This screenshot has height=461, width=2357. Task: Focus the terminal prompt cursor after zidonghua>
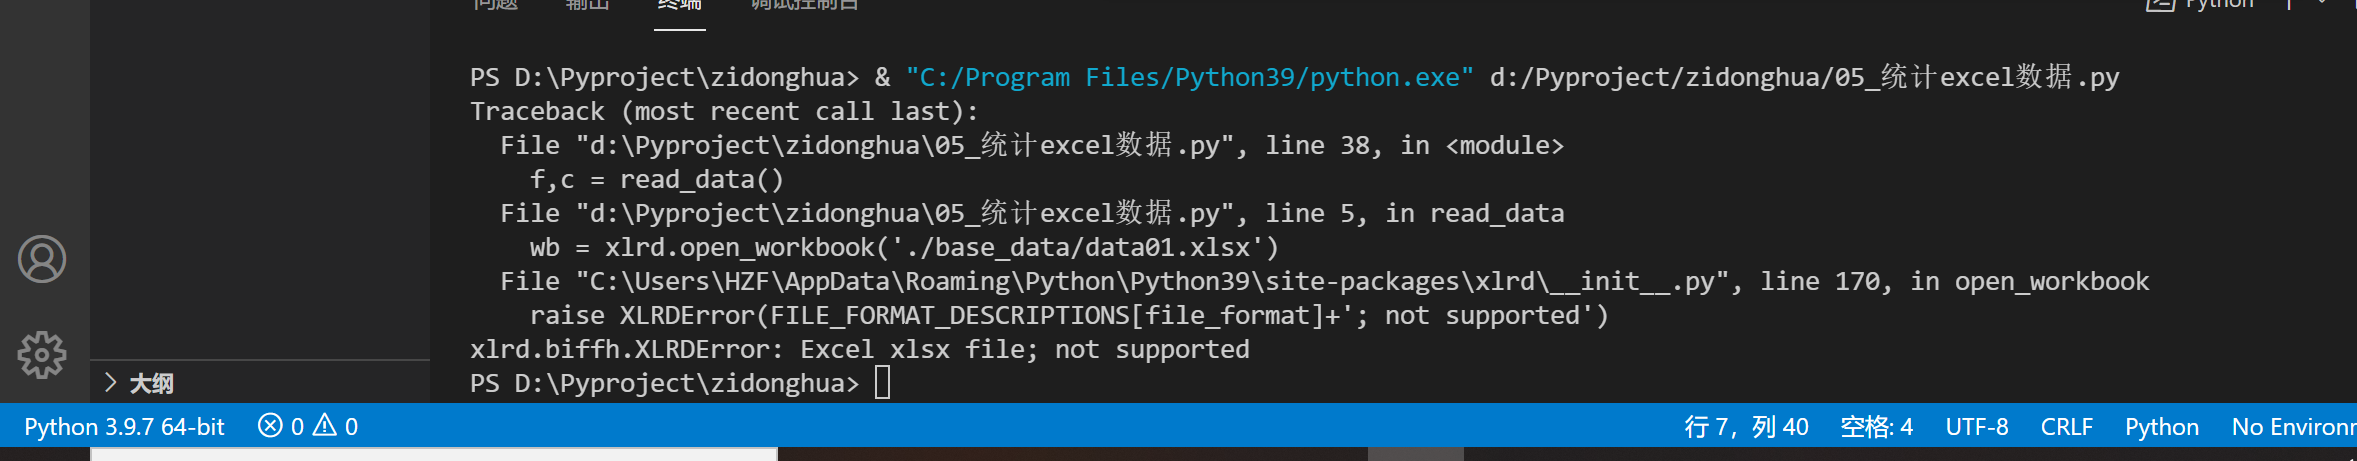882,383
